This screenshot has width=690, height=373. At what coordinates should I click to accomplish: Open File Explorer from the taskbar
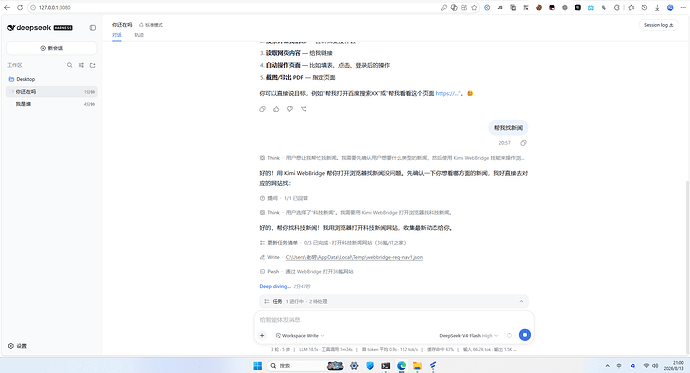pos(417,366)
